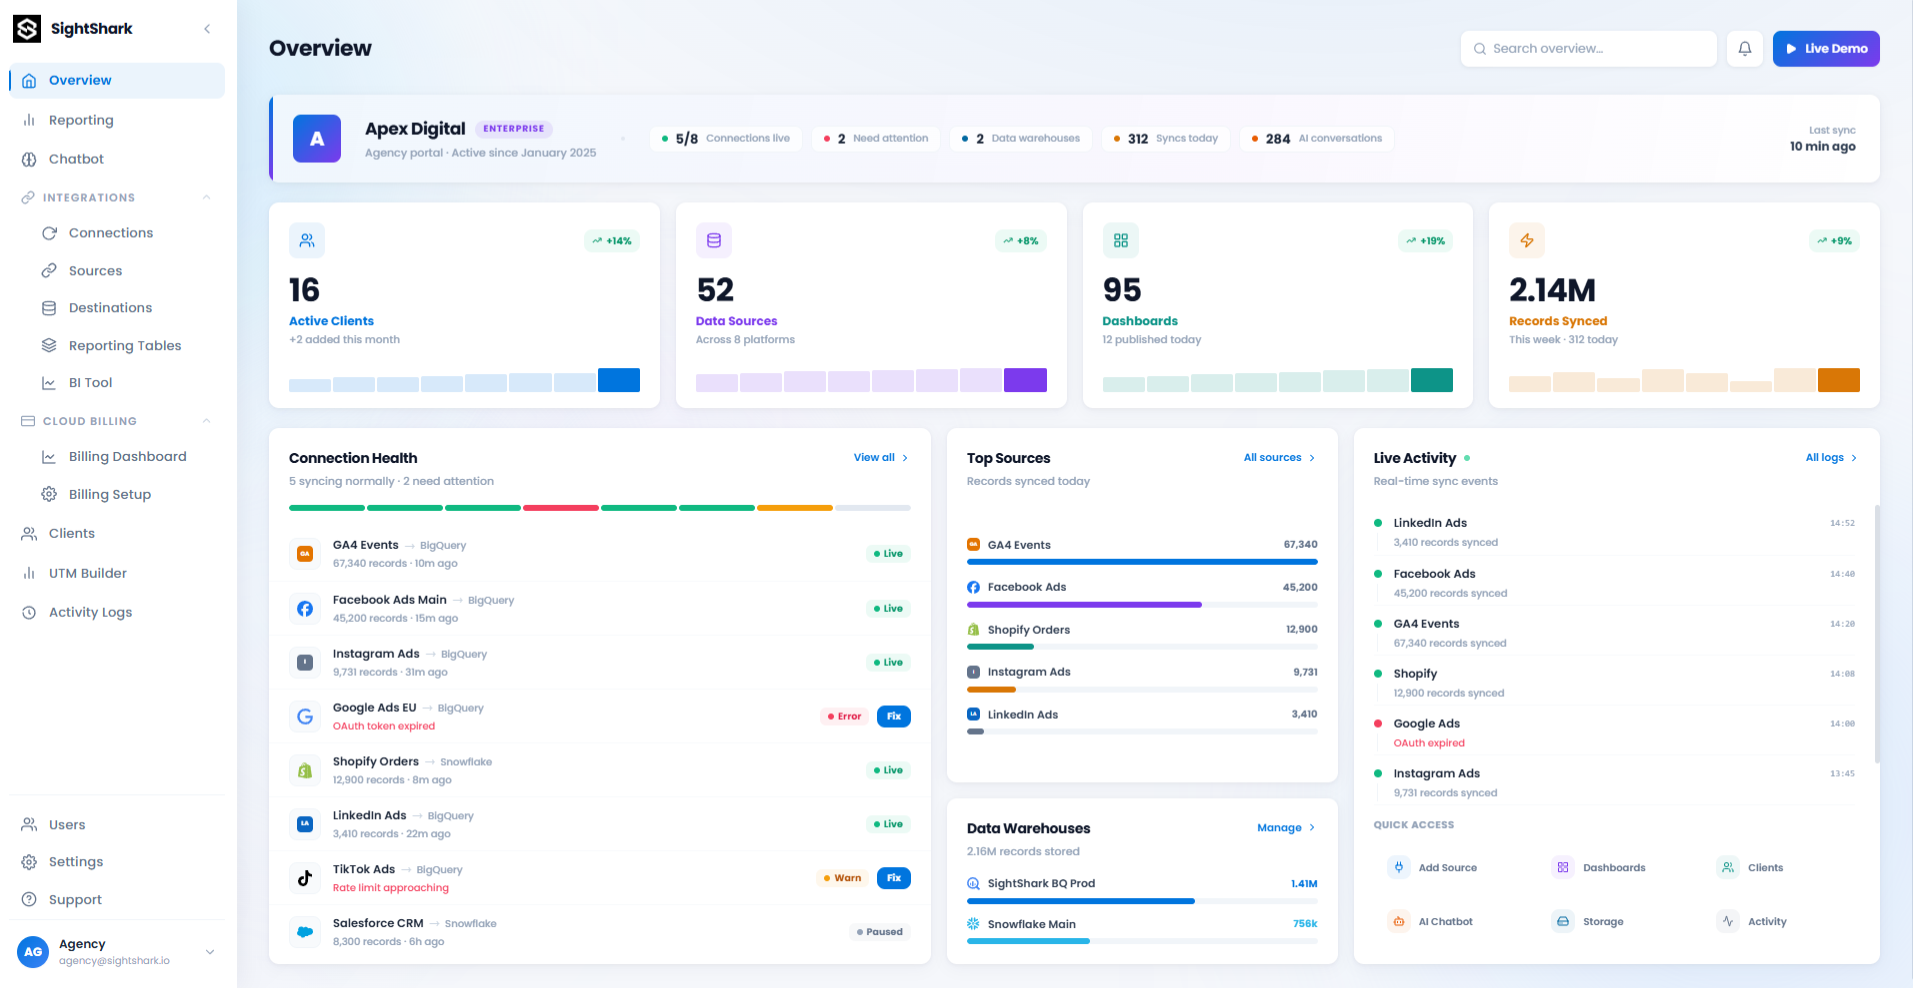Viewport: 1913px width, 988px height.
Task: Open Reporting in the sidebar
Action: click(117, 120)
